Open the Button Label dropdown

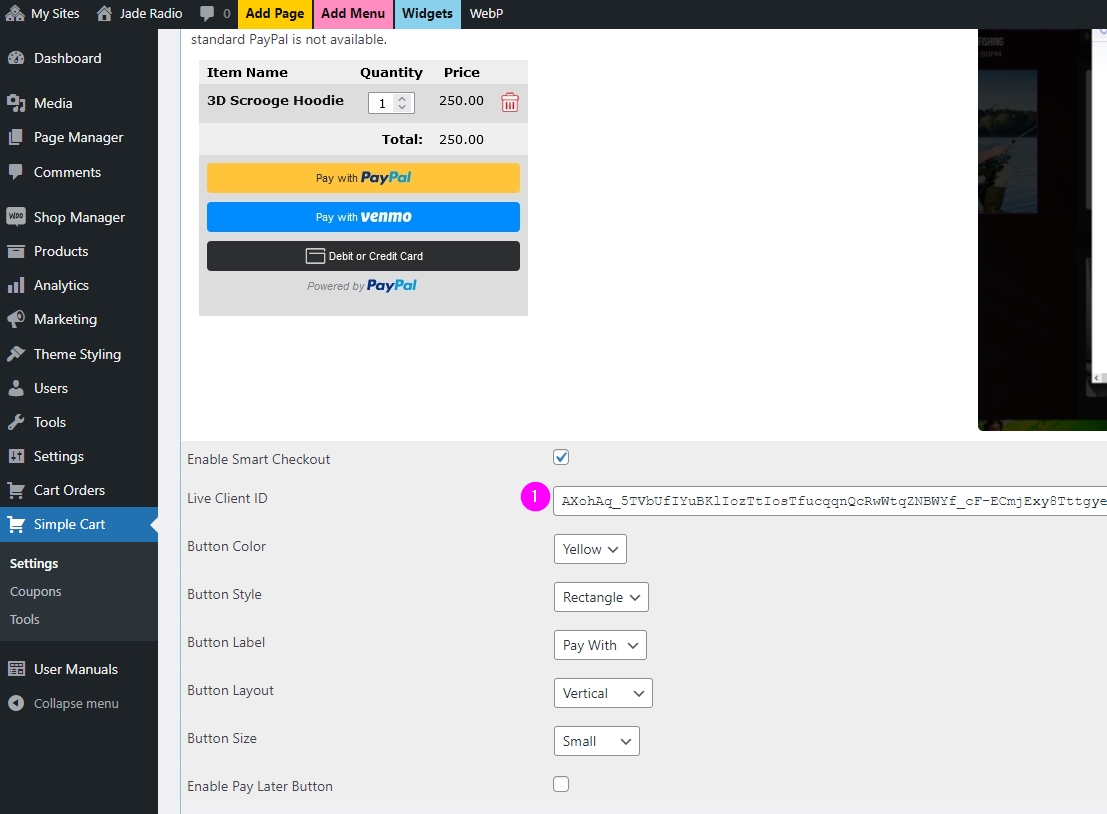[600, 645]
